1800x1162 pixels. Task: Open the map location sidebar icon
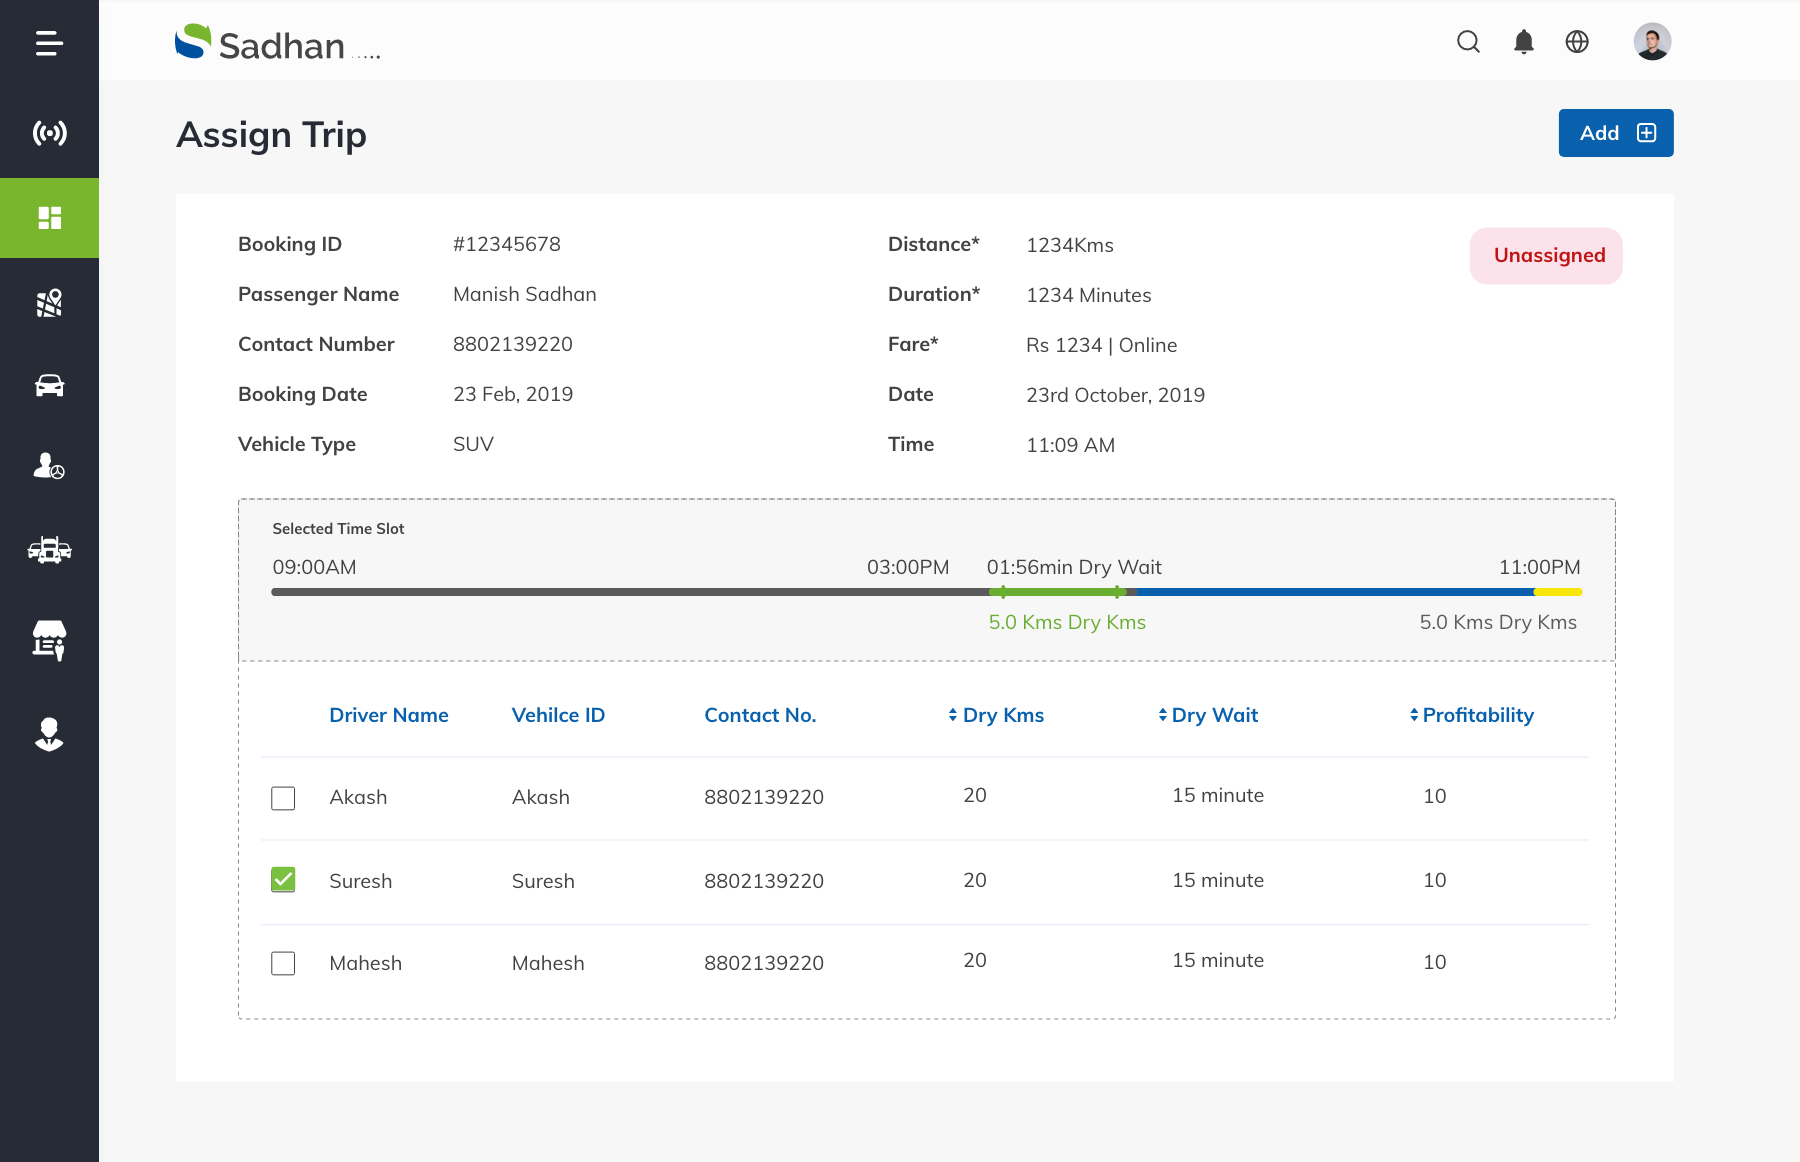pos(49,303)
